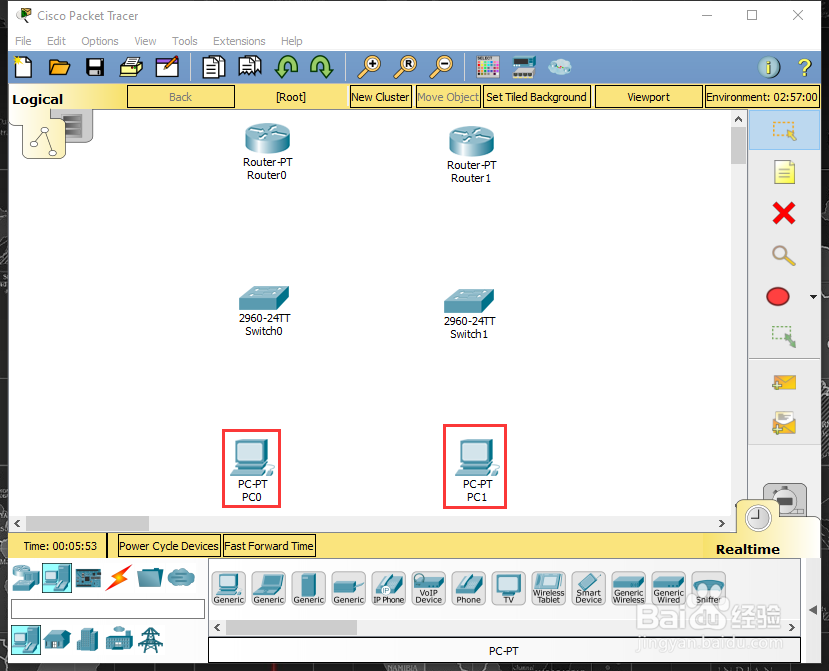Screen dimensions: 829x671
Task: Click the Zoom In magnifier icon
Action: tap(369, 67)
